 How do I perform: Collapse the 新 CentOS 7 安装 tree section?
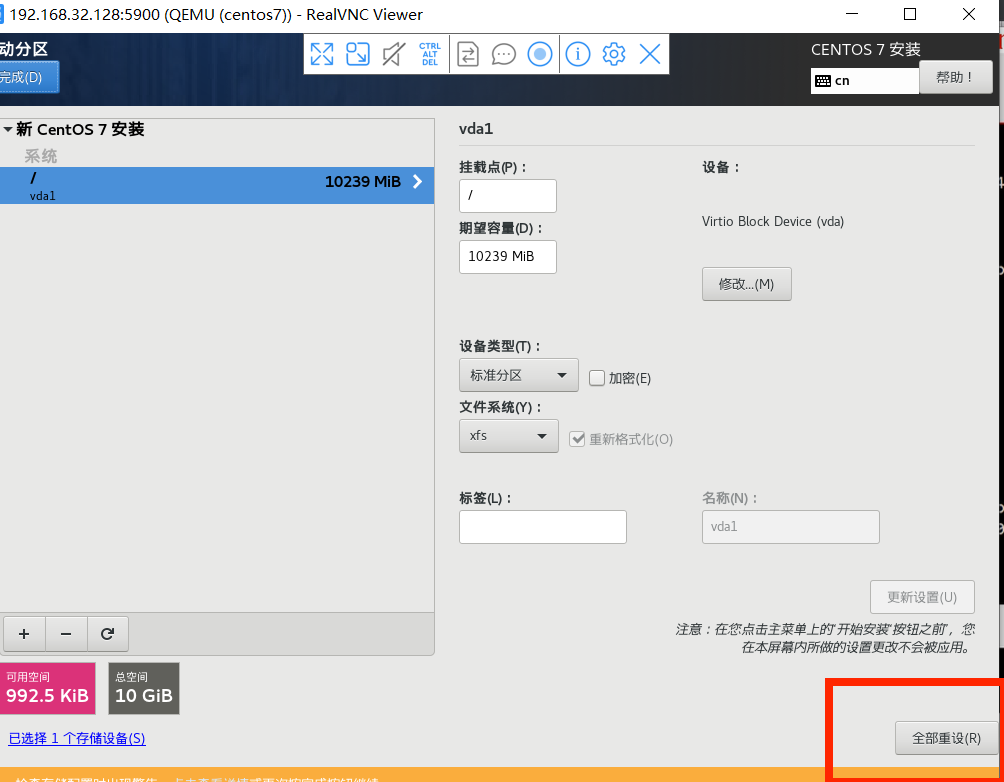(x=8, y=129)
